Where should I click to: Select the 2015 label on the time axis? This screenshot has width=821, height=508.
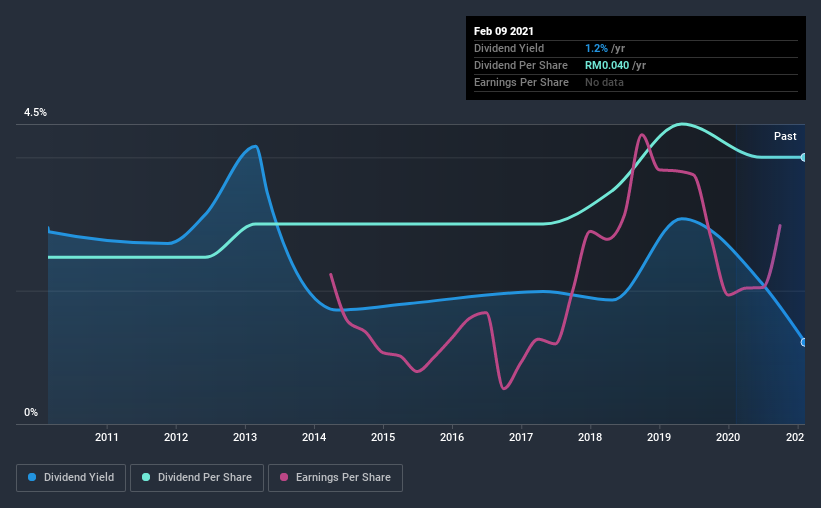coord(383,437)
